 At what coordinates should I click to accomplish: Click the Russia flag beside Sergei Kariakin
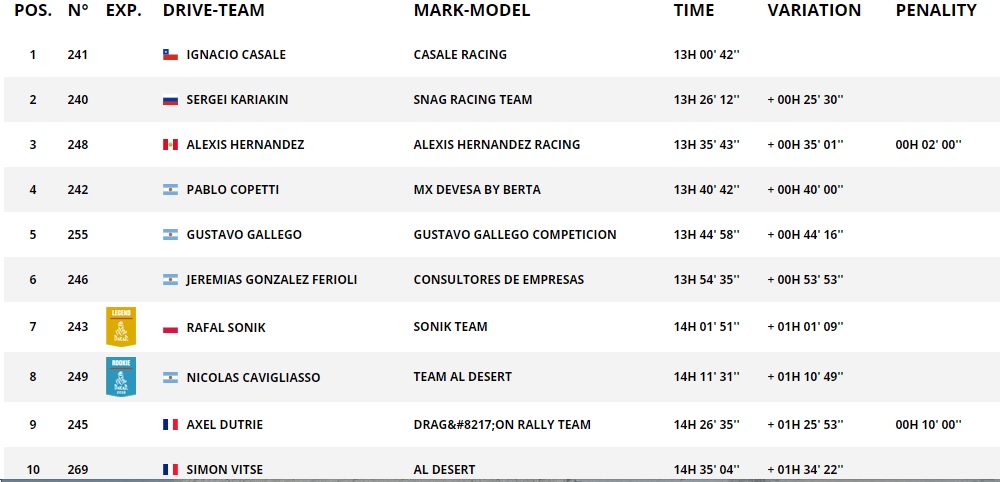tap(170, 100)
